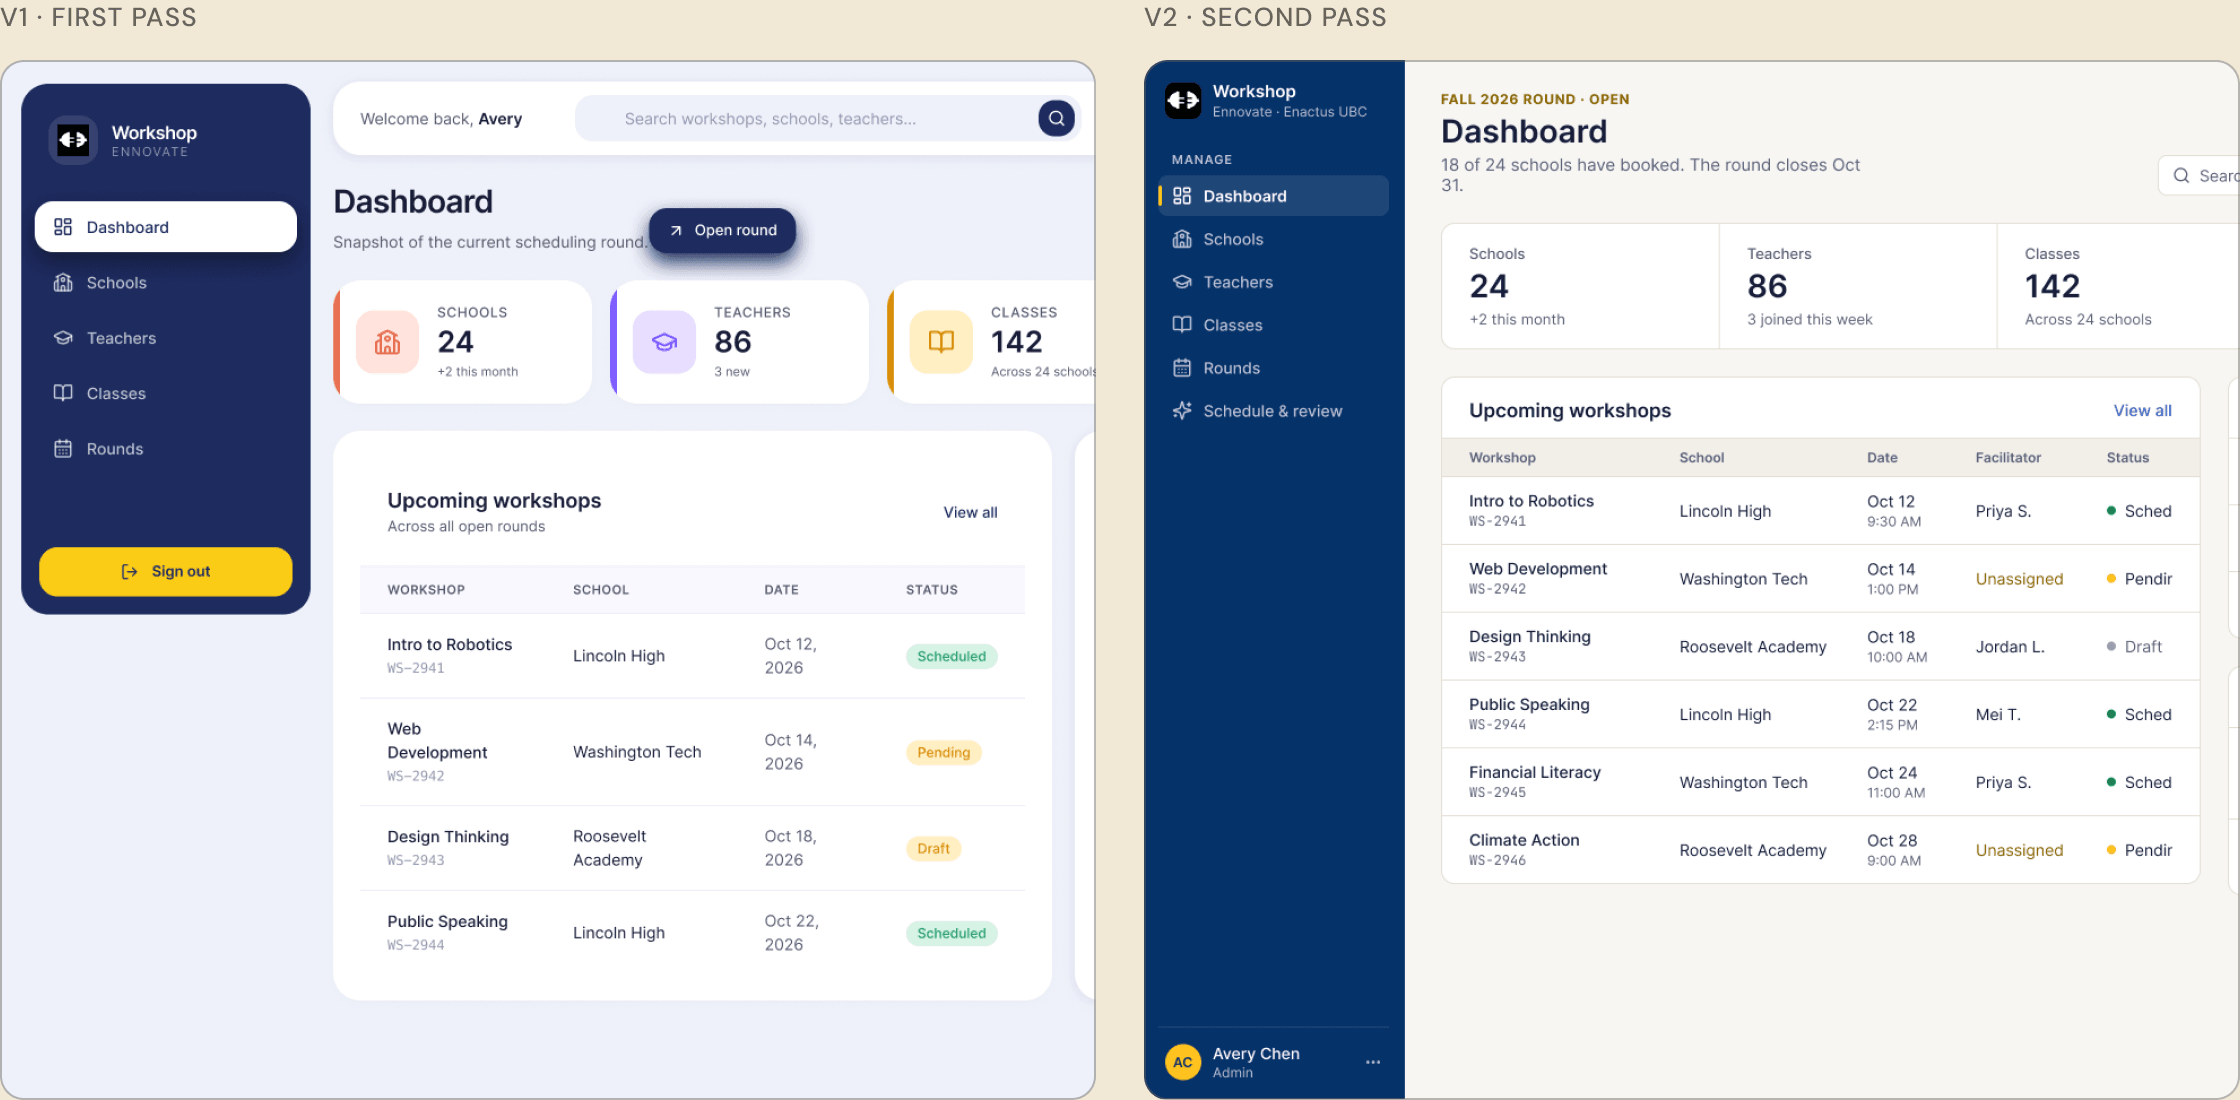Open Teachers in the V1 sidebar
Viewport: 2240px width, 1100px height.
click(x=166, y=338)
